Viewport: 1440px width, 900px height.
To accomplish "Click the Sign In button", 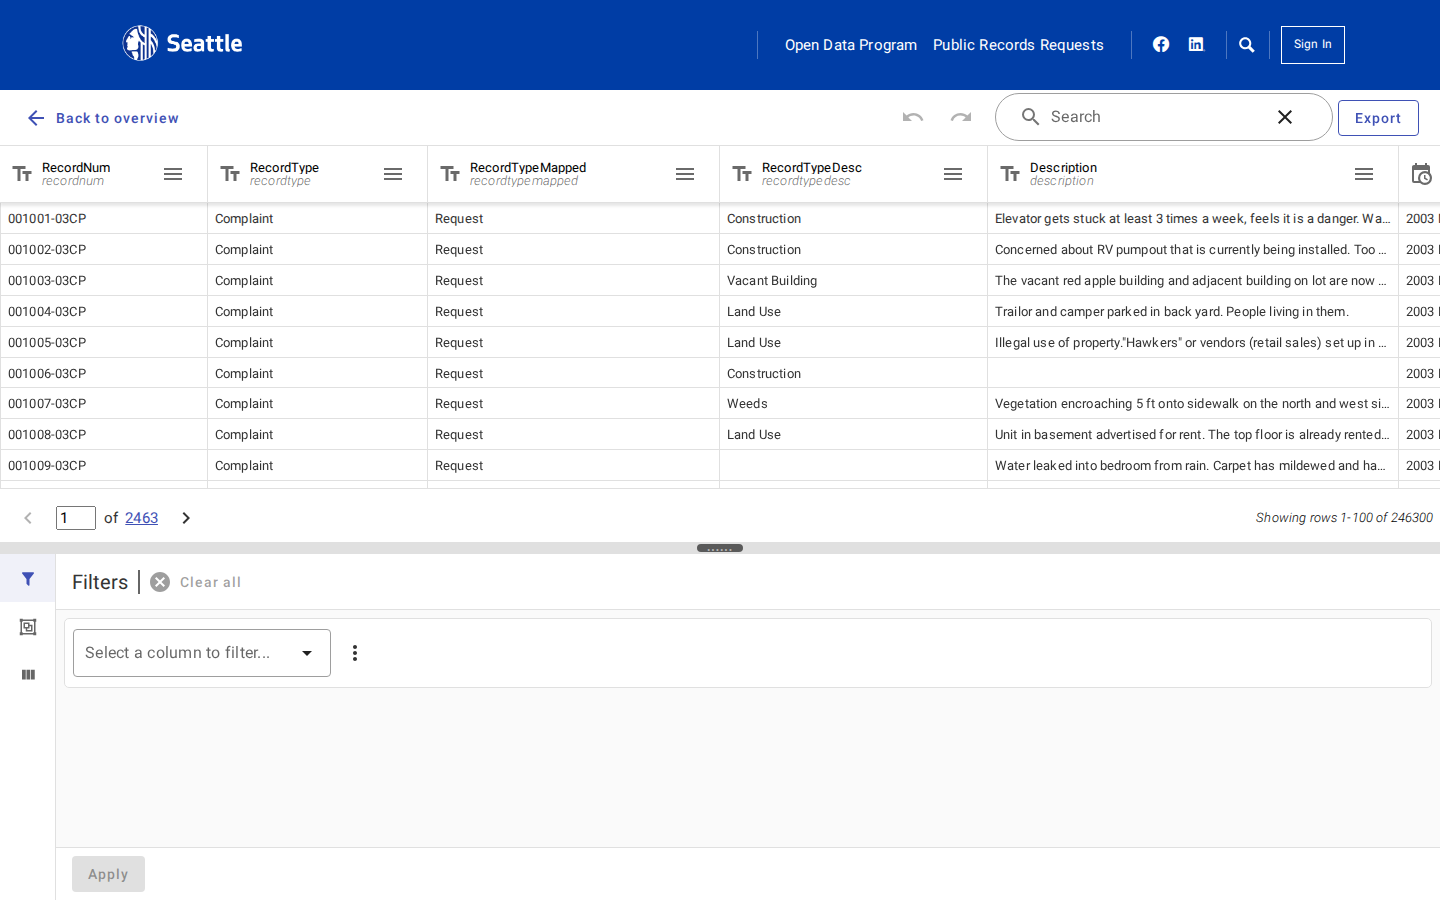I will pos(1313,45).
